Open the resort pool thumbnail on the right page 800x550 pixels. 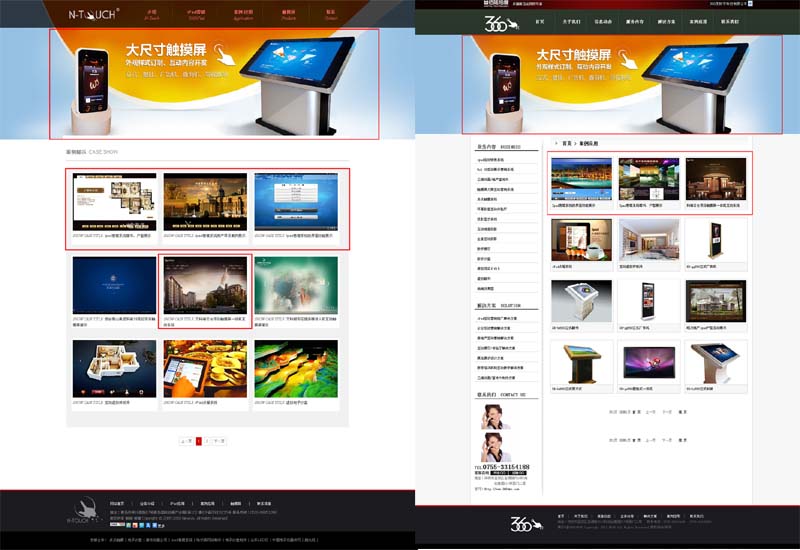pos(579,179)
